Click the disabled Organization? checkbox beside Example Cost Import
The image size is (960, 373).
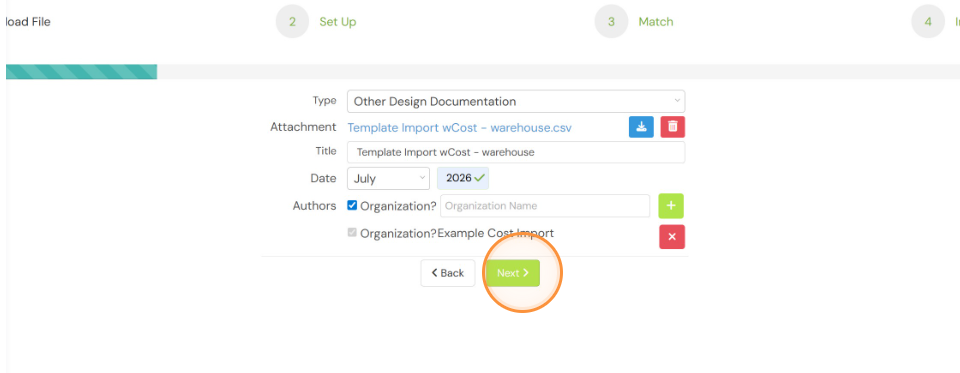(x=352, y=233)
